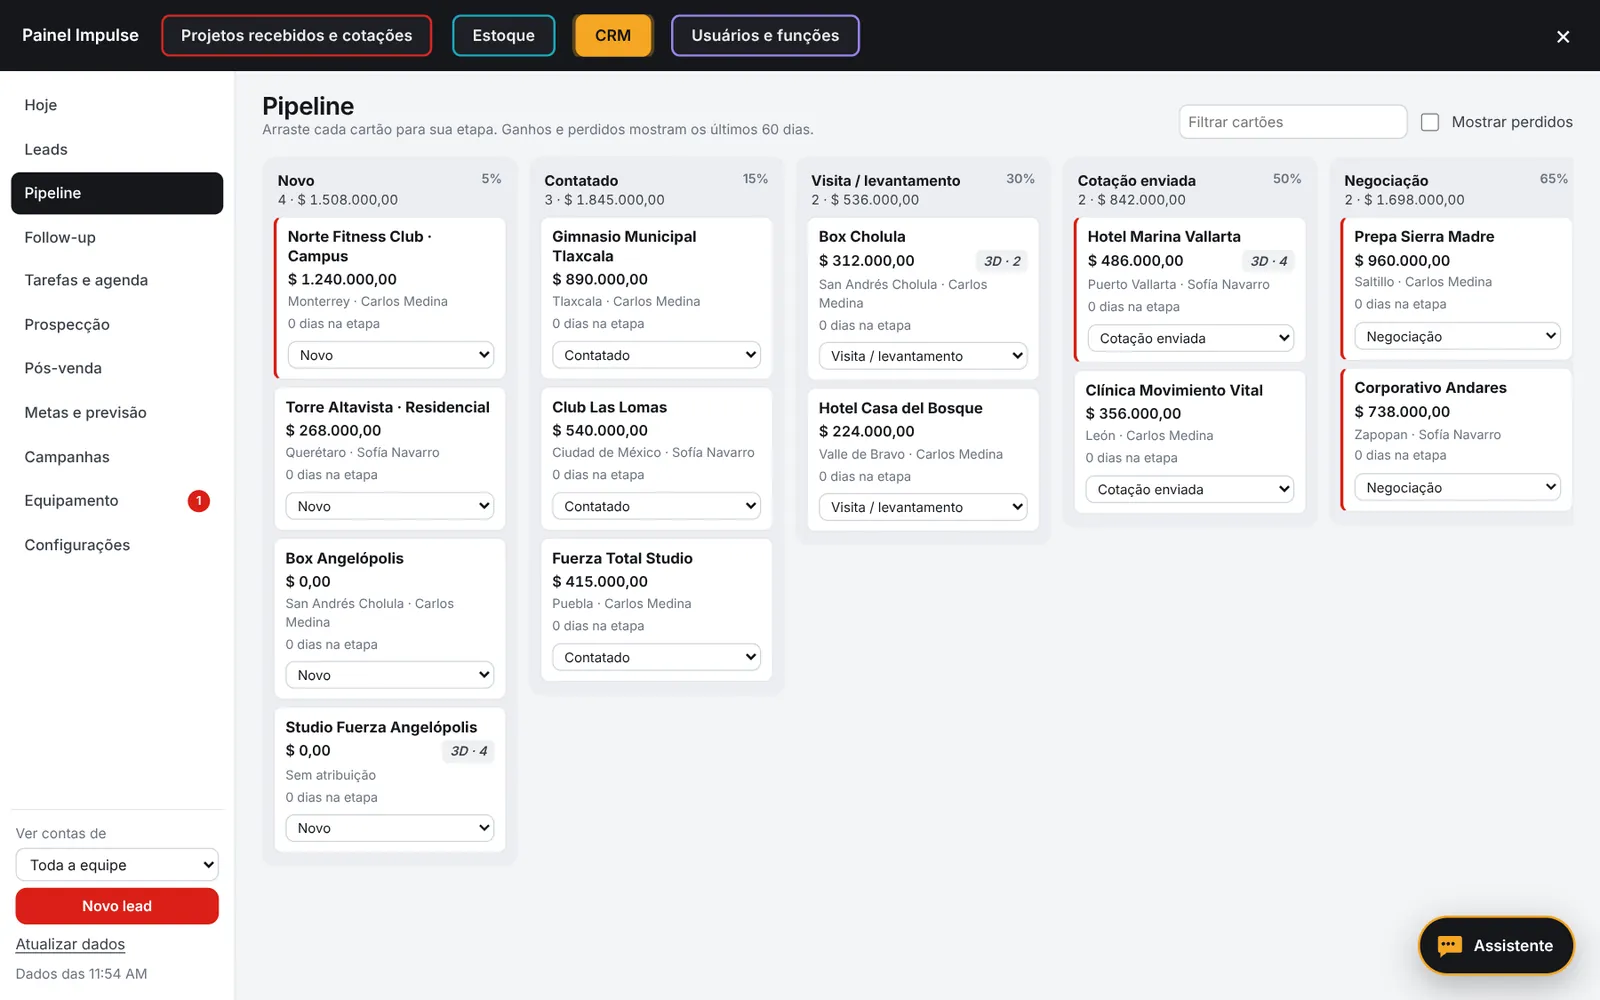Click the Novo lead button

pyautogui.click(x=117, y=906)
